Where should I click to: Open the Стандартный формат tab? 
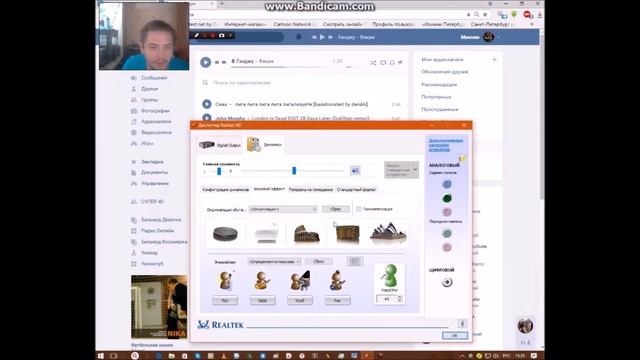[x=356, y=190]
